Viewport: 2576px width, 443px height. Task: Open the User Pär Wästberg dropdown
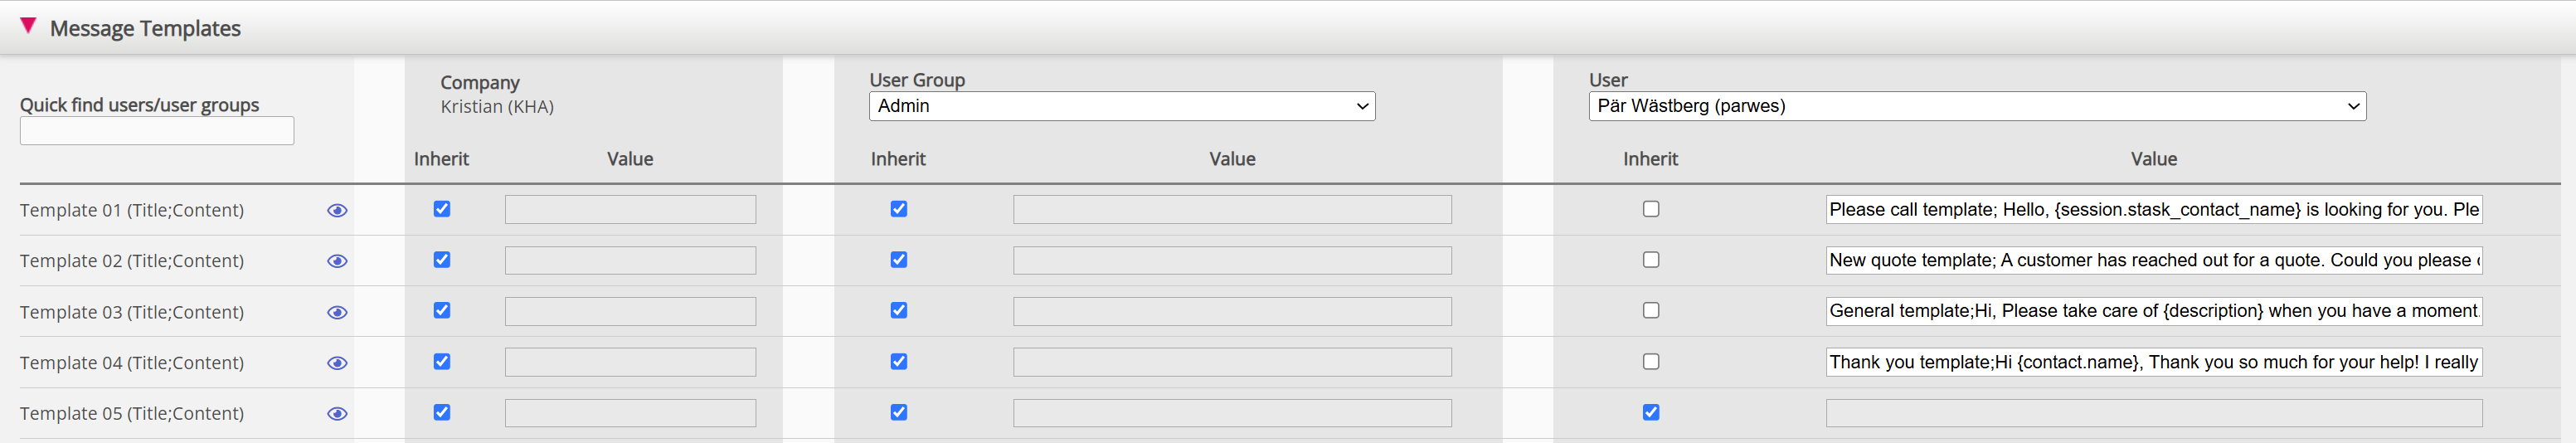point(1976,106)
